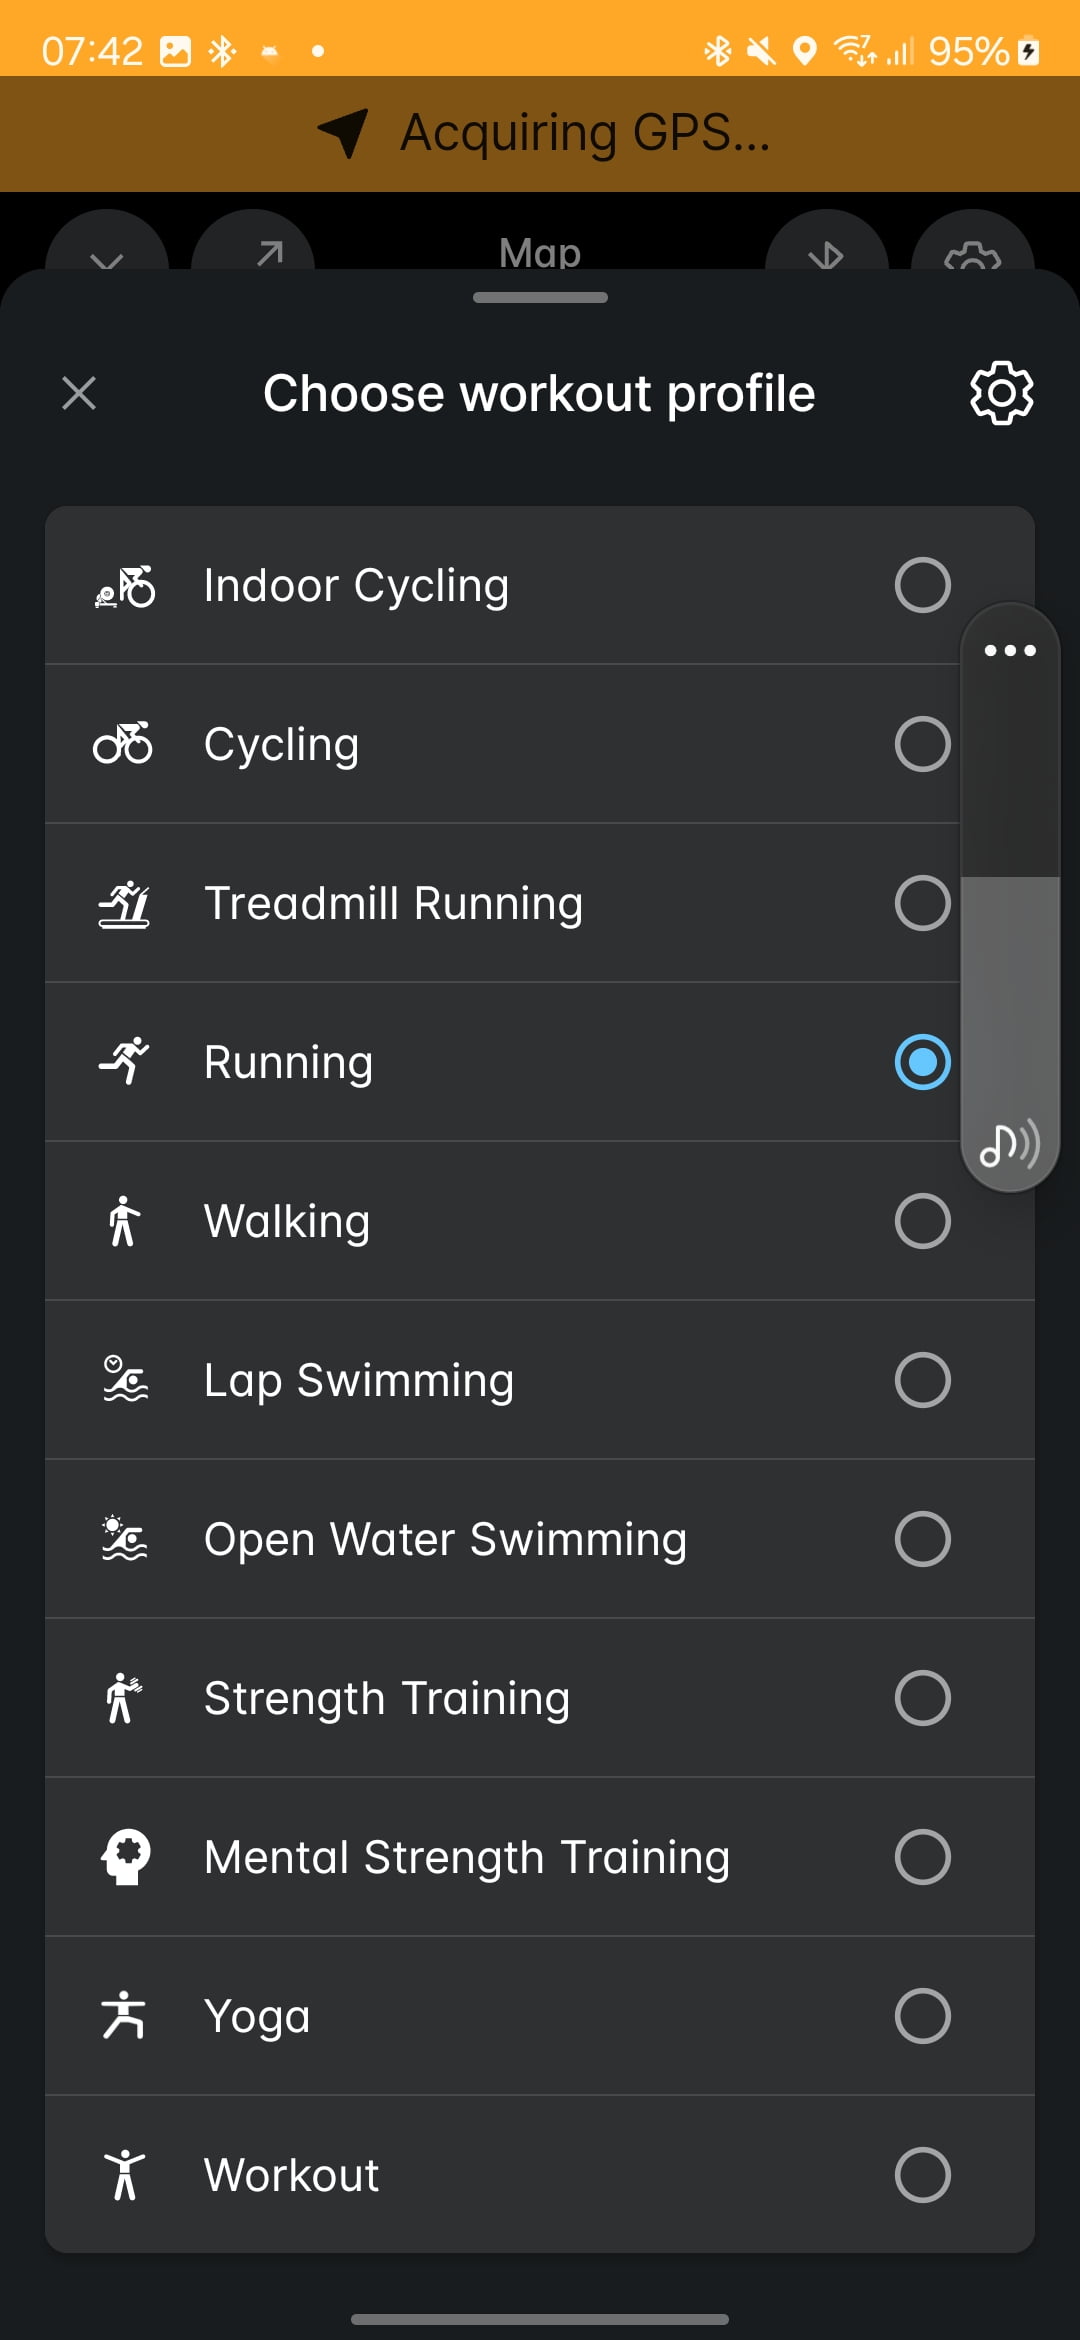Tap the Yoga pose icon
The width and height of the screenshot is (1080, 2340).
[x=124, y=2016]
